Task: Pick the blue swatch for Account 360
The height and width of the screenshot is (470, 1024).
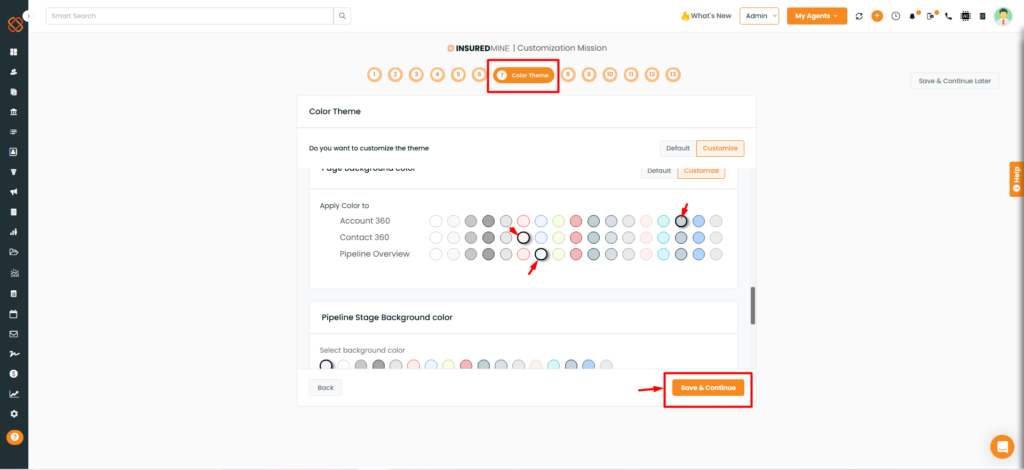Action: click(x=698, y=221)
